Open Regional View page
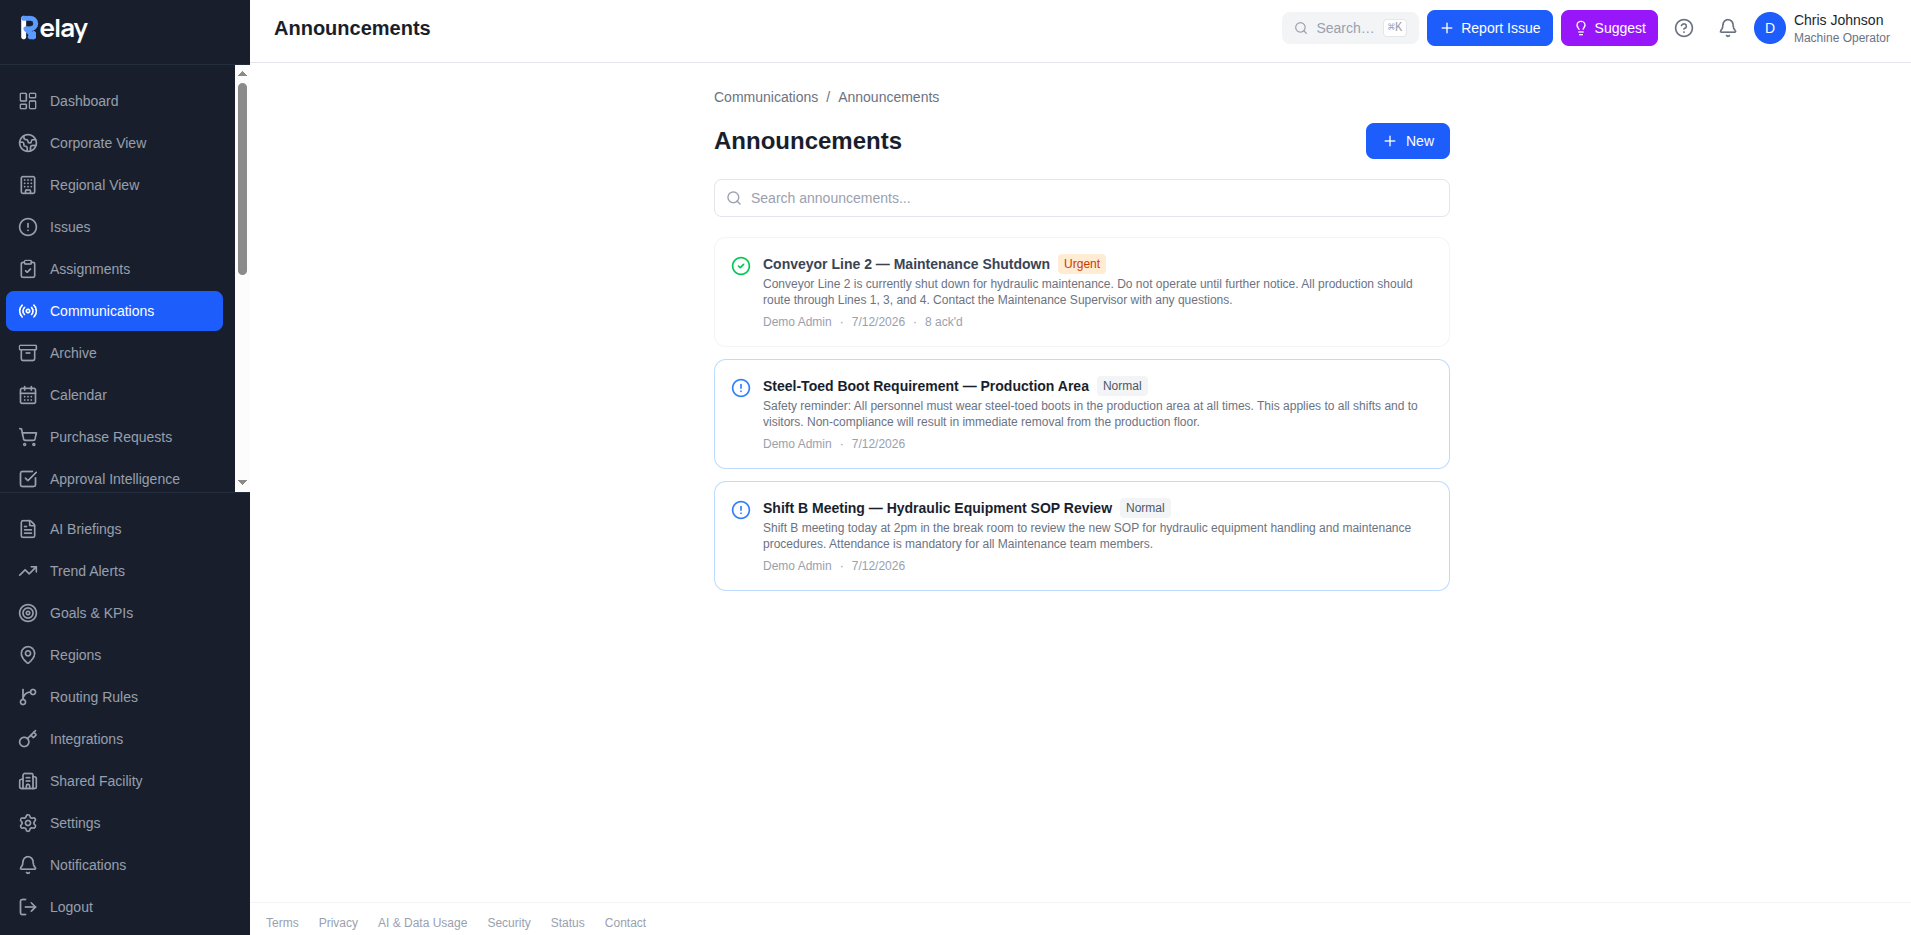Viewport: 1911px width, 935px height. pos(114,185)
